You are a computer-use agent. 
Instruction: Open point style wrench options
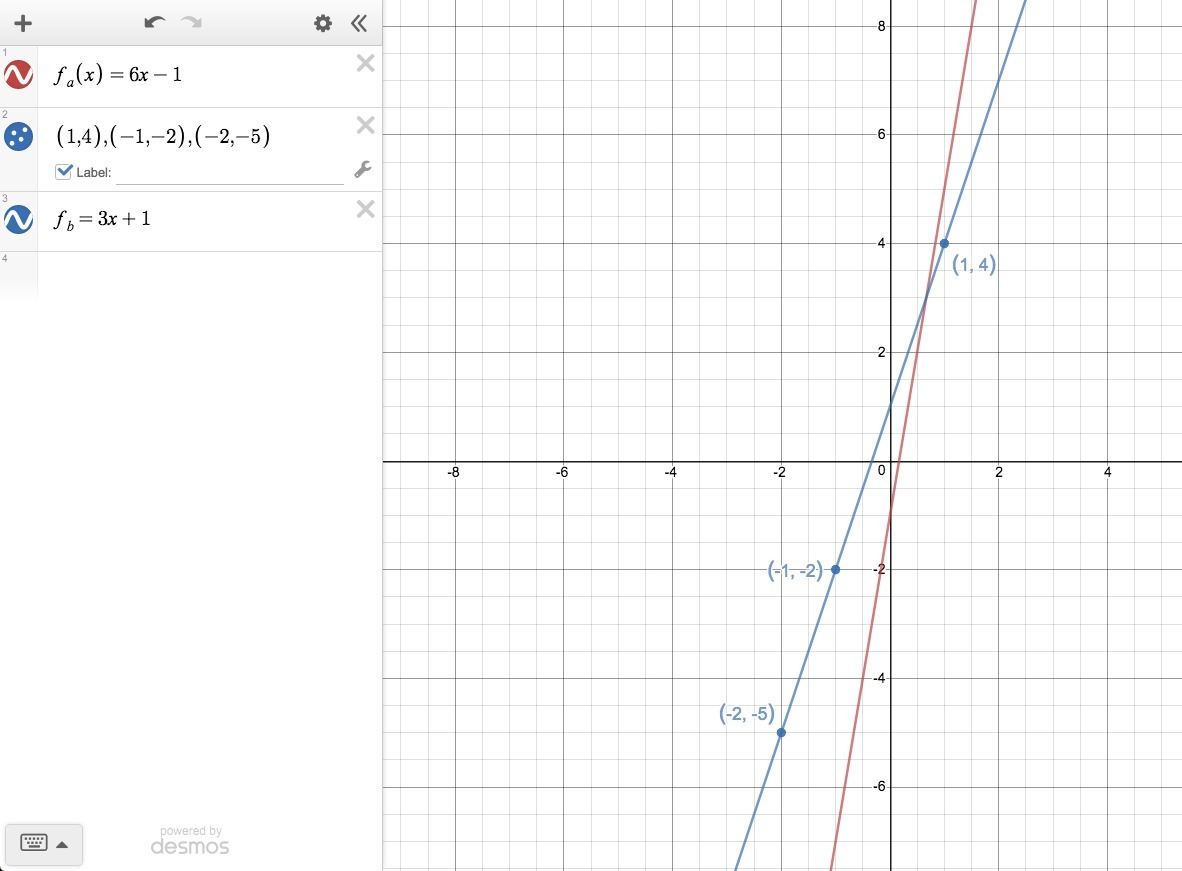[363, 170]
